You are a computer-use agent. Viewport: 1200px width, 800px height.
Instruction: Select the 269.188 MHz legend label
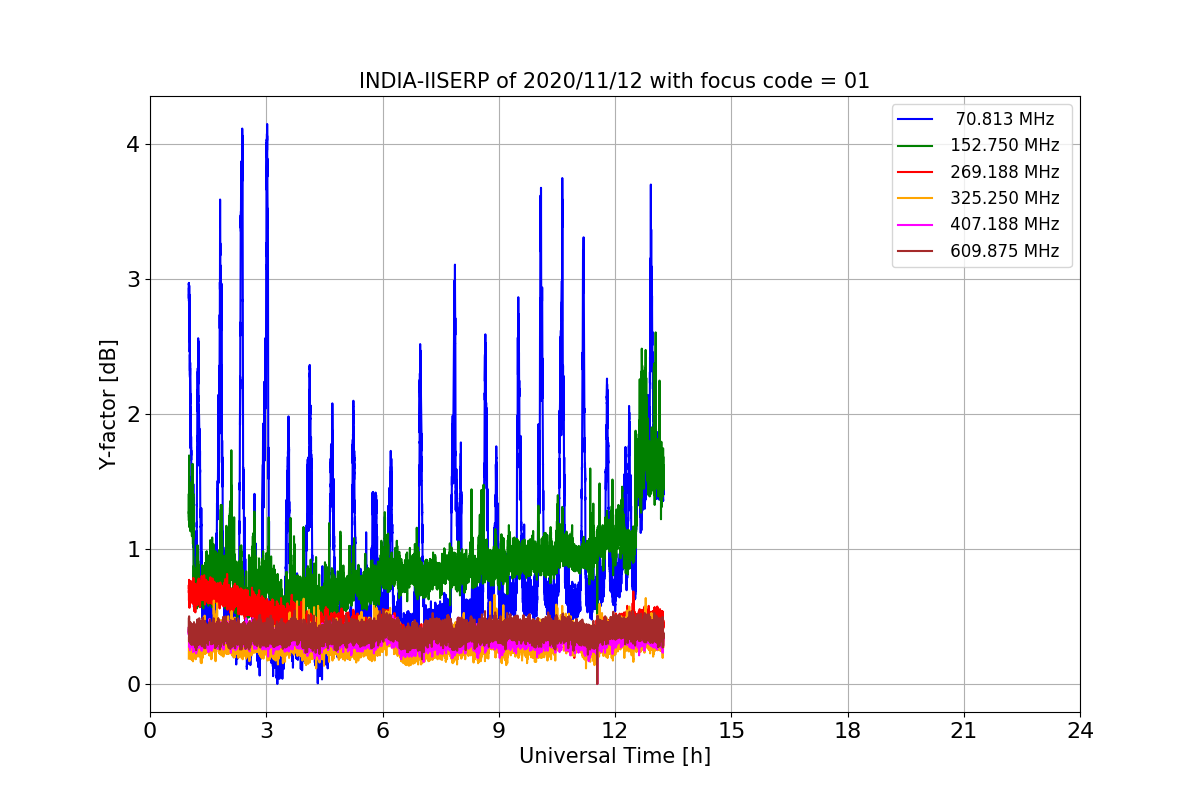[1005, 172]
